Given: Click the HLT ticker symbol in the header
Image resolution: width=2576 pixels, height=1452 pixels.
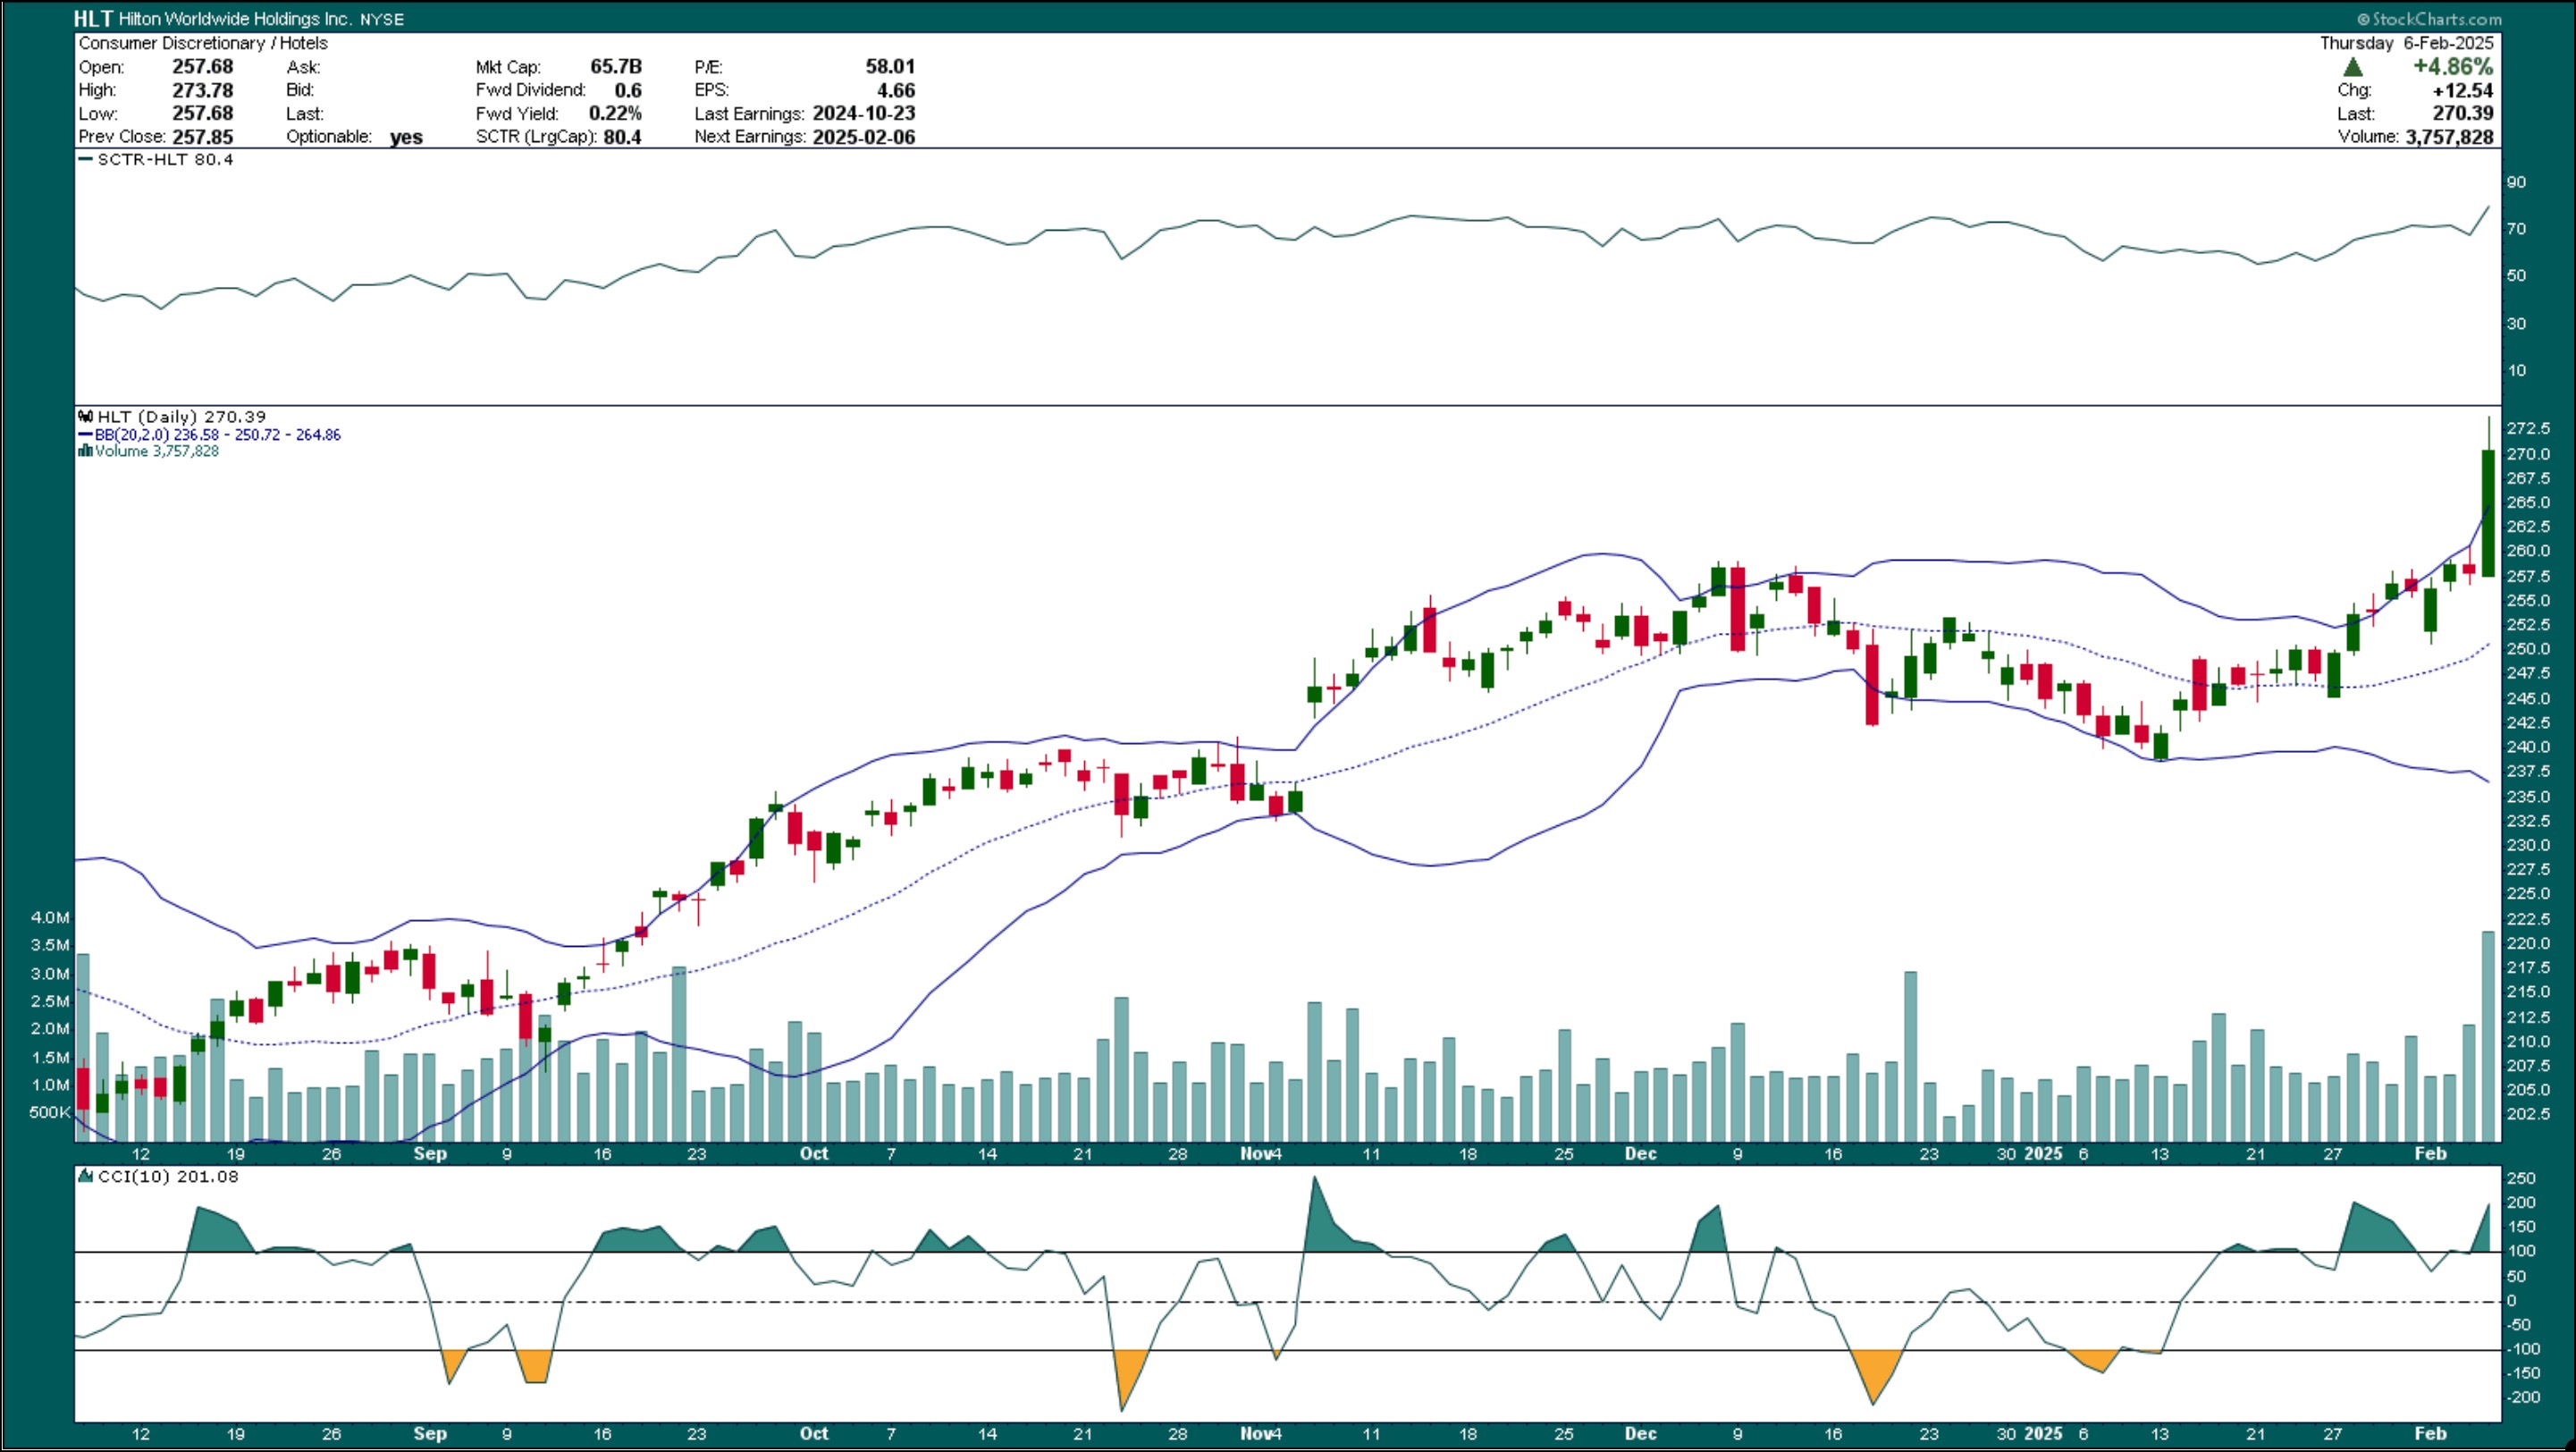Looking at the screenshot, I should coord(93,18).
